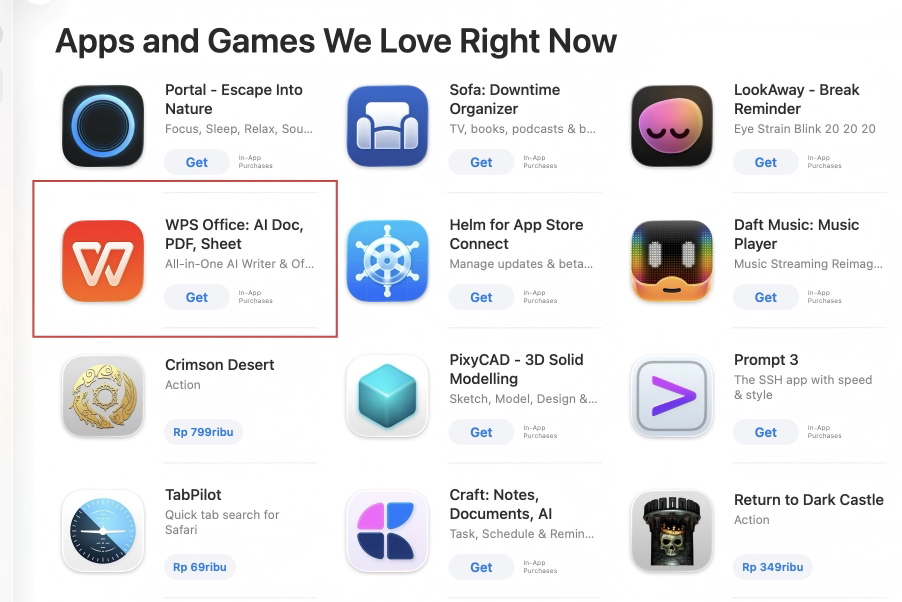This screenshot has height=602, width=902.
Task: Click the TabPilot compass gauge icon
Action: 103,531
